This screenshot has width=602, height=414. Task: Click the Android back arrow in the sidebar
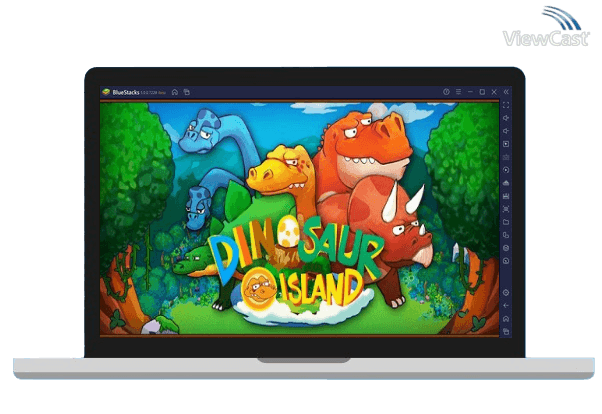click(x=506, y=306)
